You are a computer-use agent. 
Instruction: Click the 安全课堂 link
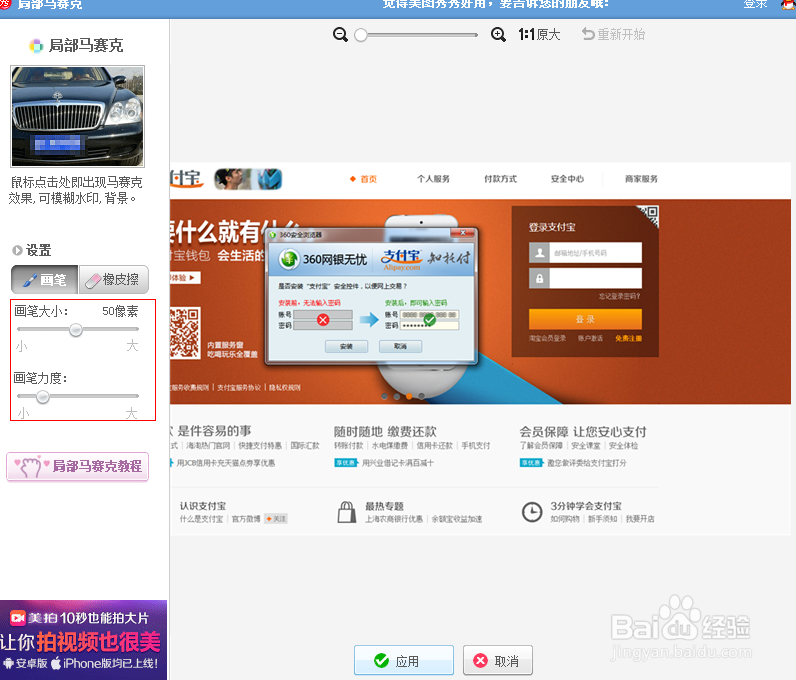[x=585, y=445]
